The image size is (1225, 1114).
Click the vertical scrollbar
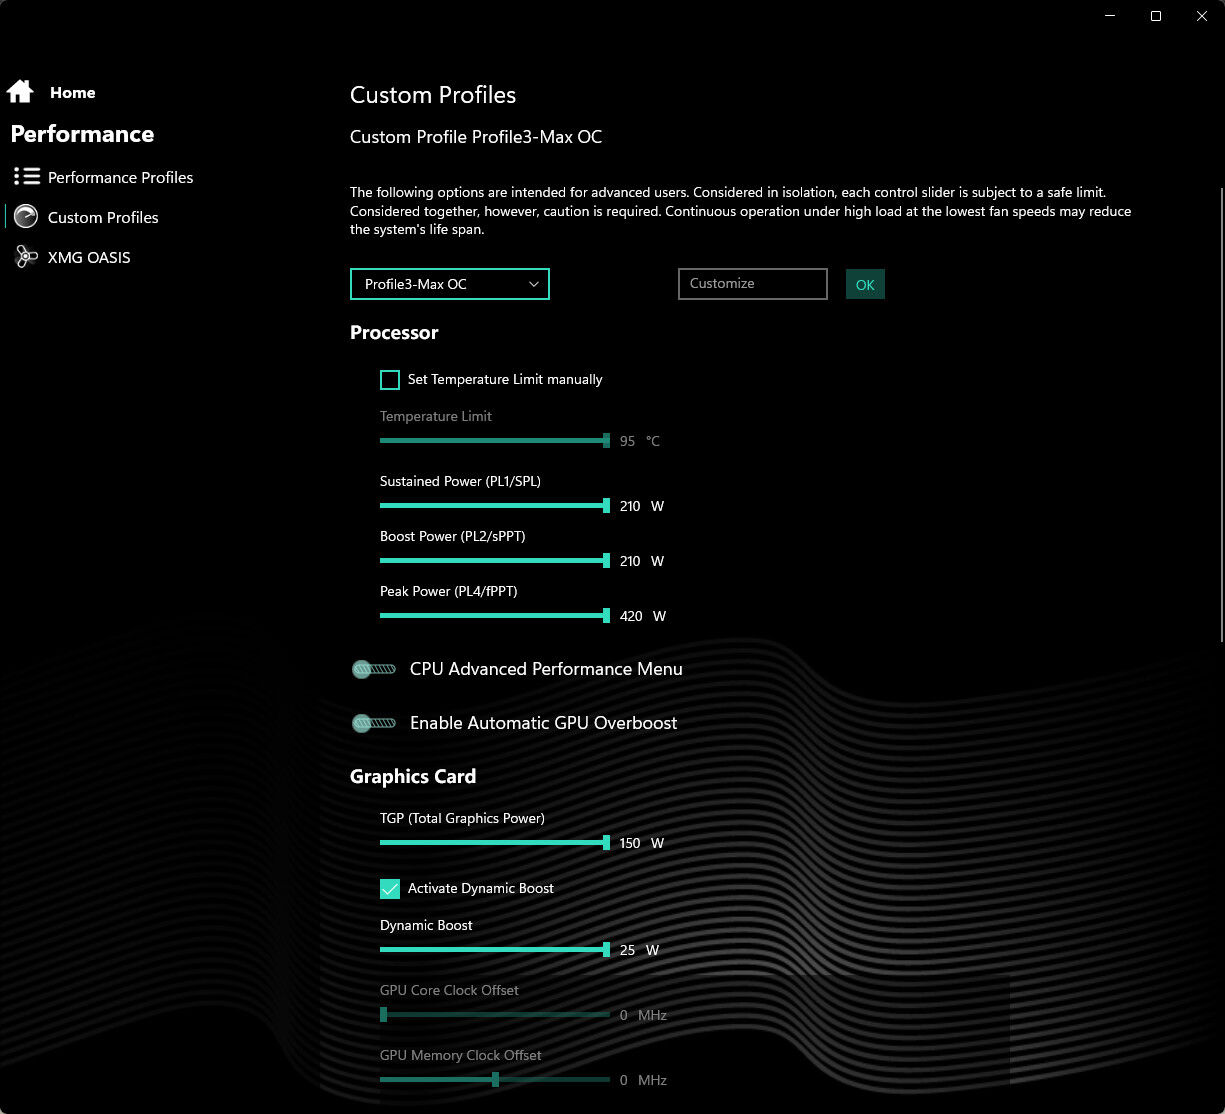pos(1220,415)
